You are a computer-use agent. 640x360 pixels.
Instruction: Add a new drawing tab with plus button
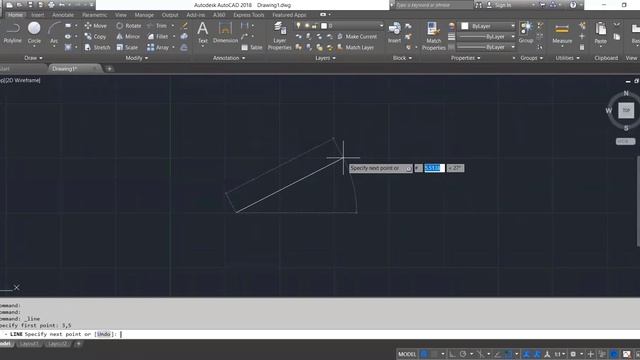[109, 69]
